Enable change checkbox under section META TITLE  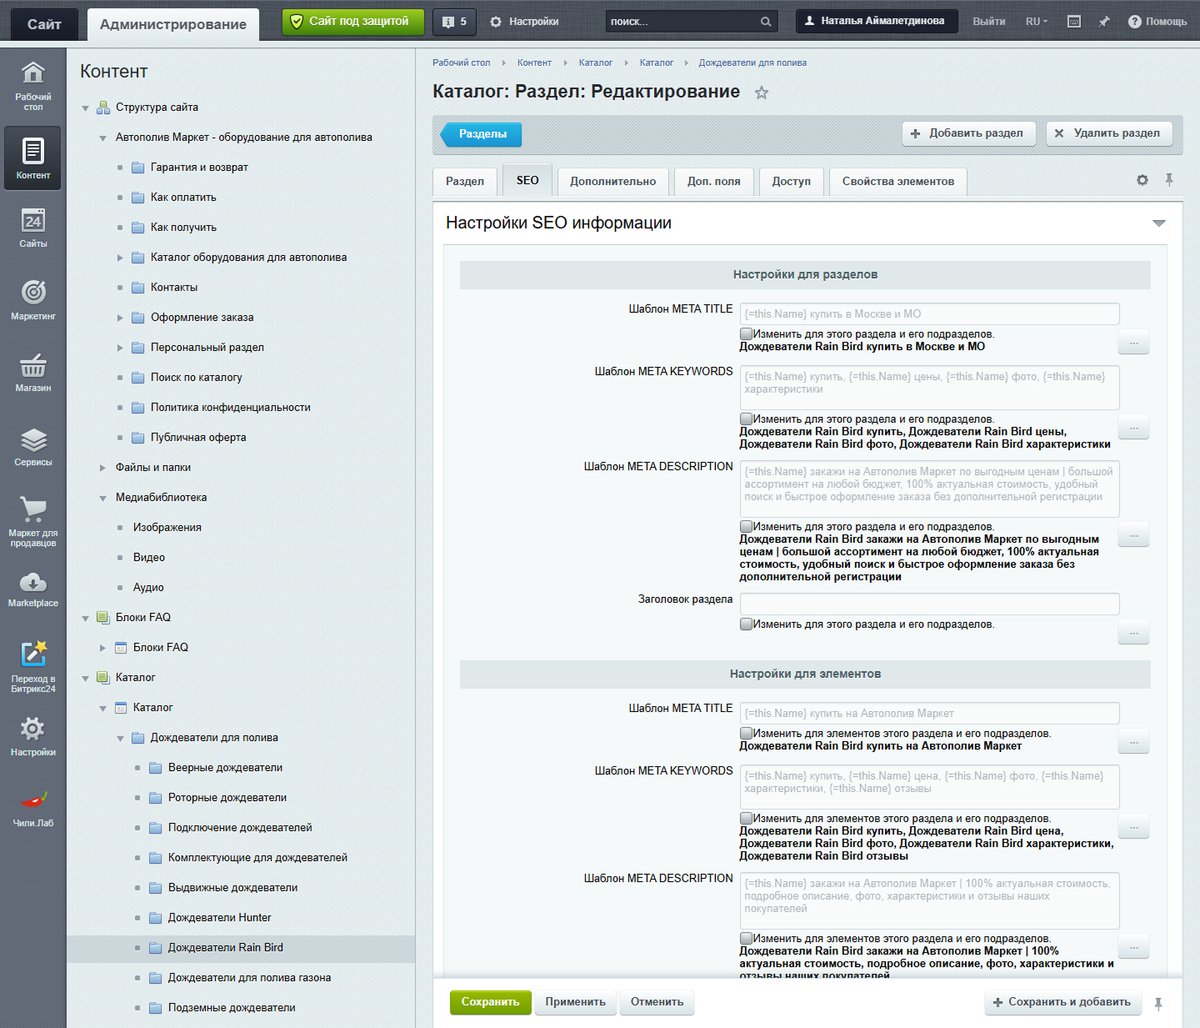pyautogui.click(x=746, y=333)
